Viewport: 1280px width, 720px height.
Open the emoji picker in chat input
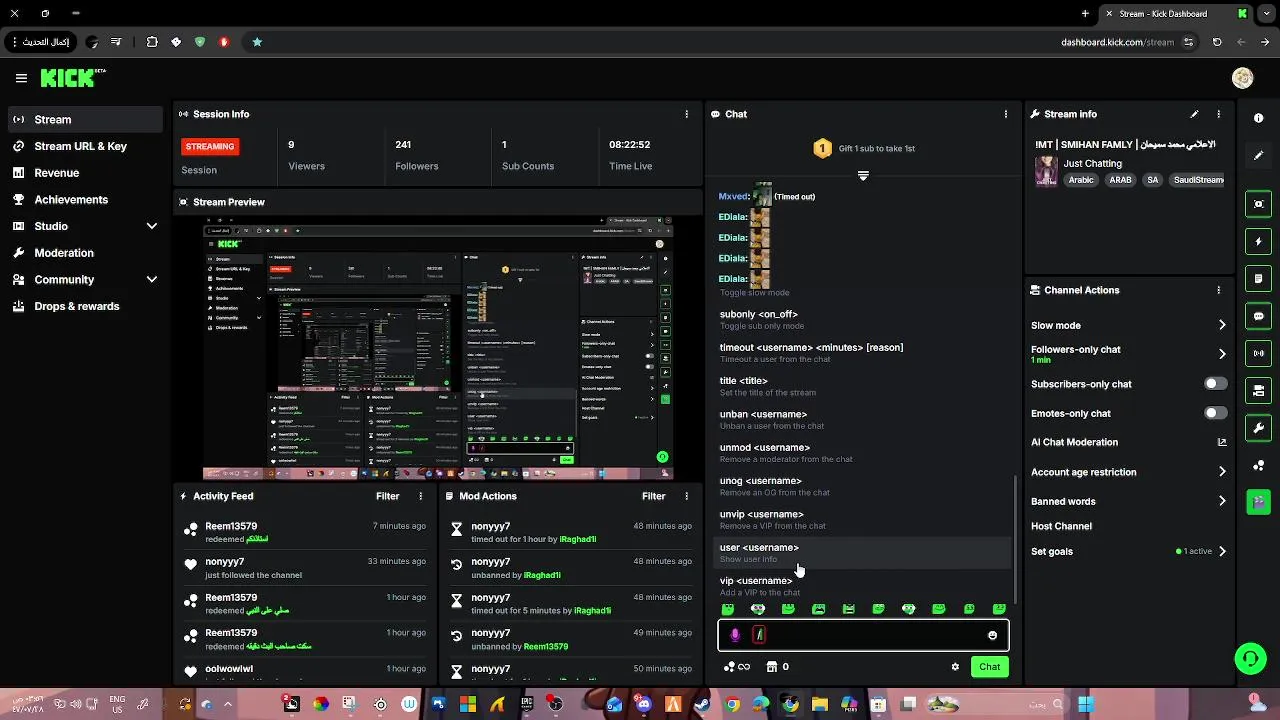tap(992, 635)
